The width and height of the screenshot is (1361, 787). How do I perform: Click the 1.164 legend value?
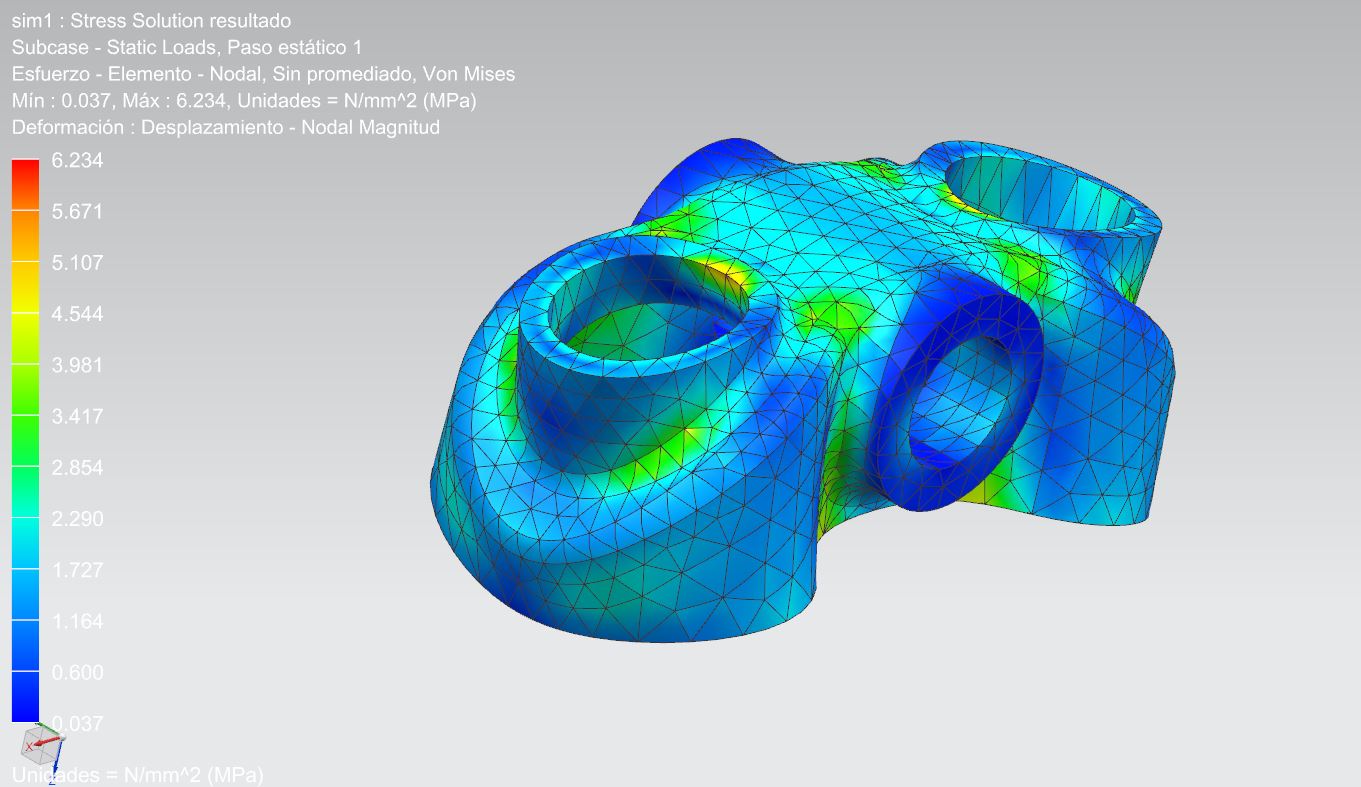click(78, 620)
